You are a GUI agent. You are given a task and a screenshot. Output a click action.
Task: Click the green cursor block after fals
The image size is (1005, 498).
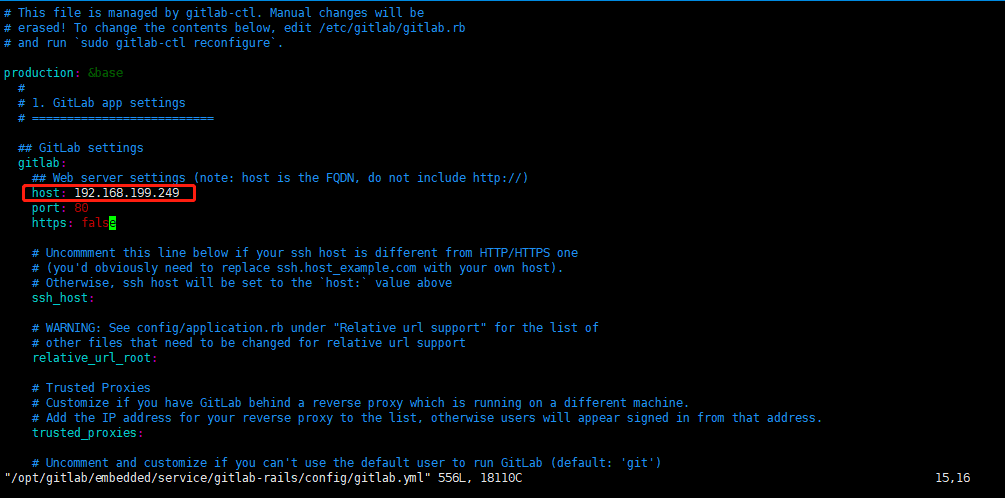[113, 223]
